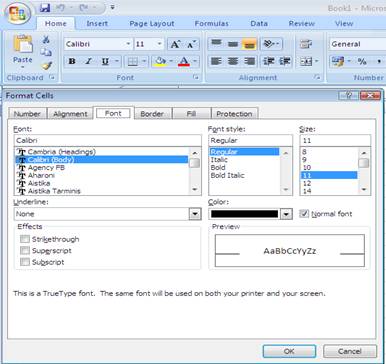Dismiss the dialog with Cancel
Screen dimensions: 386x364
[350, 351]
